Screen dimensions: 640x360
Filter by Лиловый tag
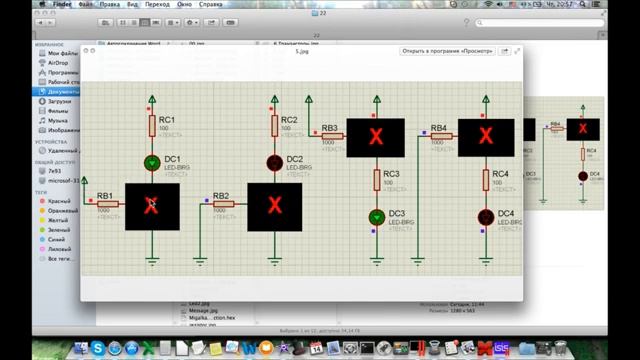click(x=55, y=249)
